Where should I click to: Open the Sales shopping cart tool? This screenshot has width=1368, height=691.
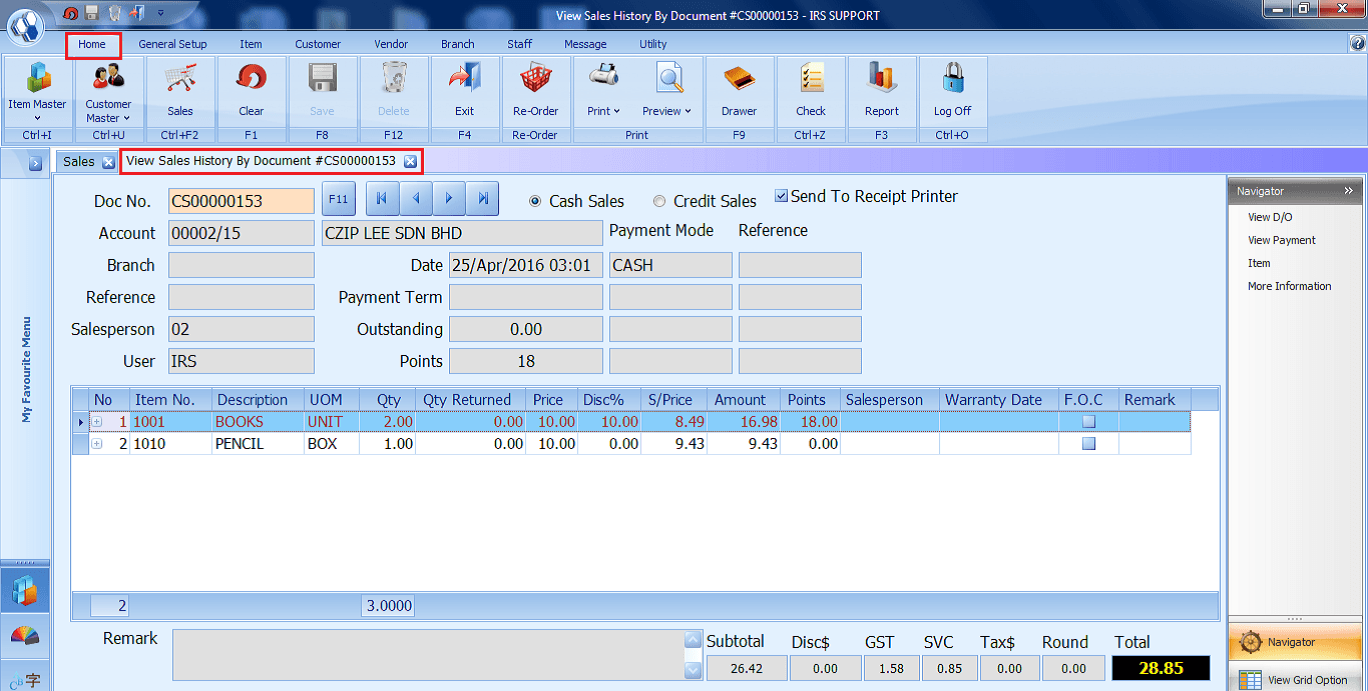180,91
